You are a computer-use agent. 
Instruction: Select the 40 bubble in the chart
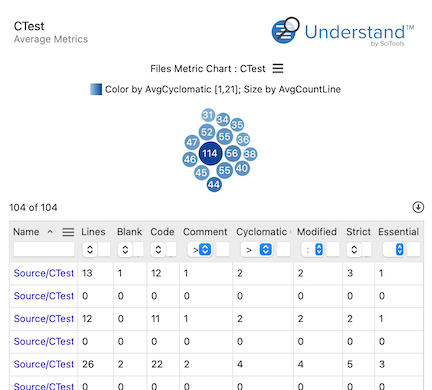point(242,168)
